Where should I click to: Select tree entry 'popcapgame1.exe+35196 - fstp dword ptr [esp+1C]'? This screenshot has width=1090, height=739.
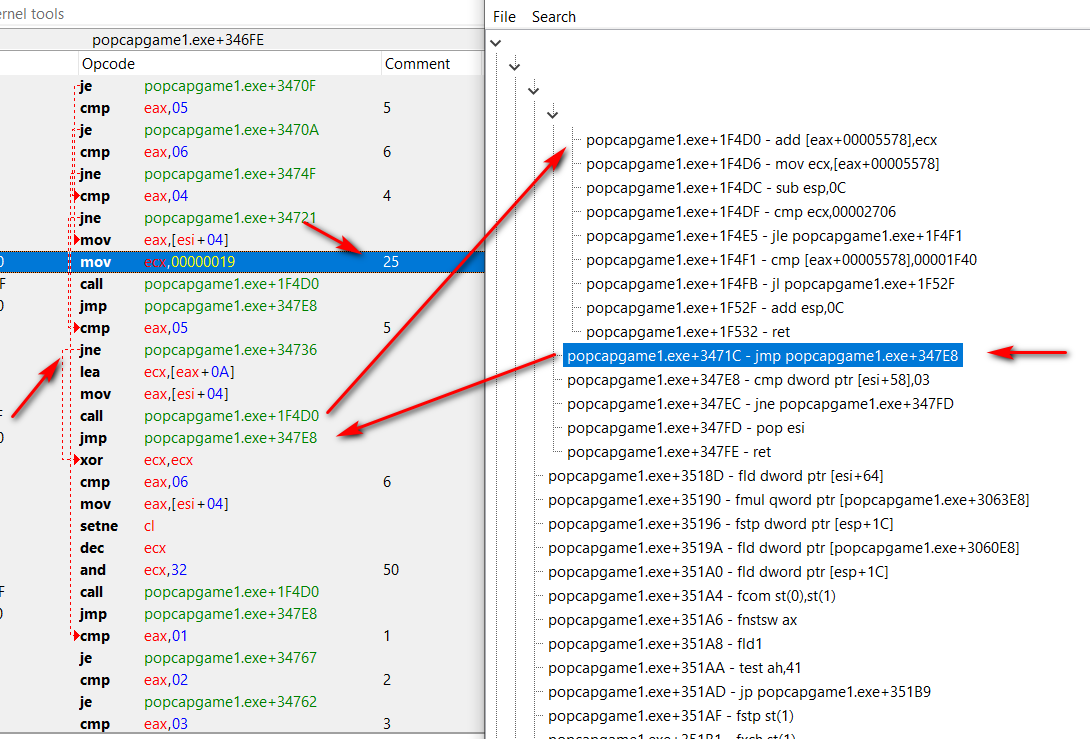pos(720,524)
